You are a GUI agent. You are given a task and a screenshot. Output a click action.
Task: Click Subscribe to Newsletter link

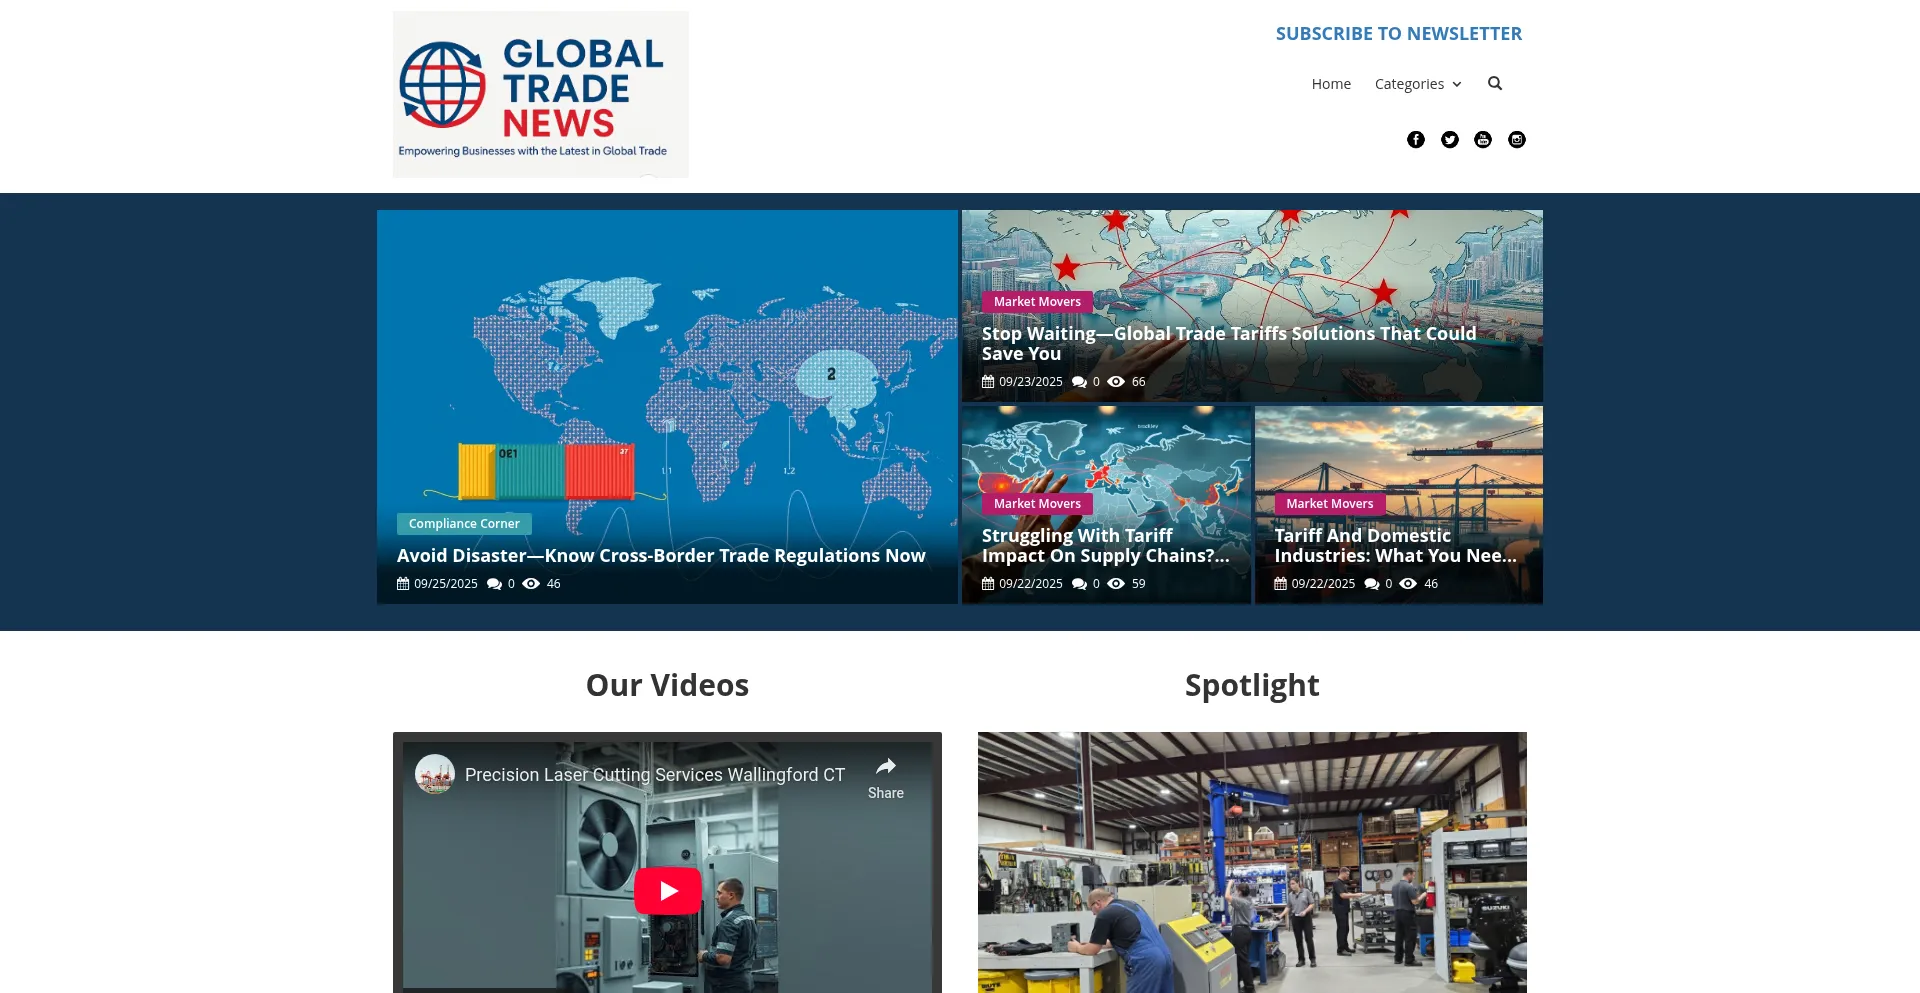1398,34
